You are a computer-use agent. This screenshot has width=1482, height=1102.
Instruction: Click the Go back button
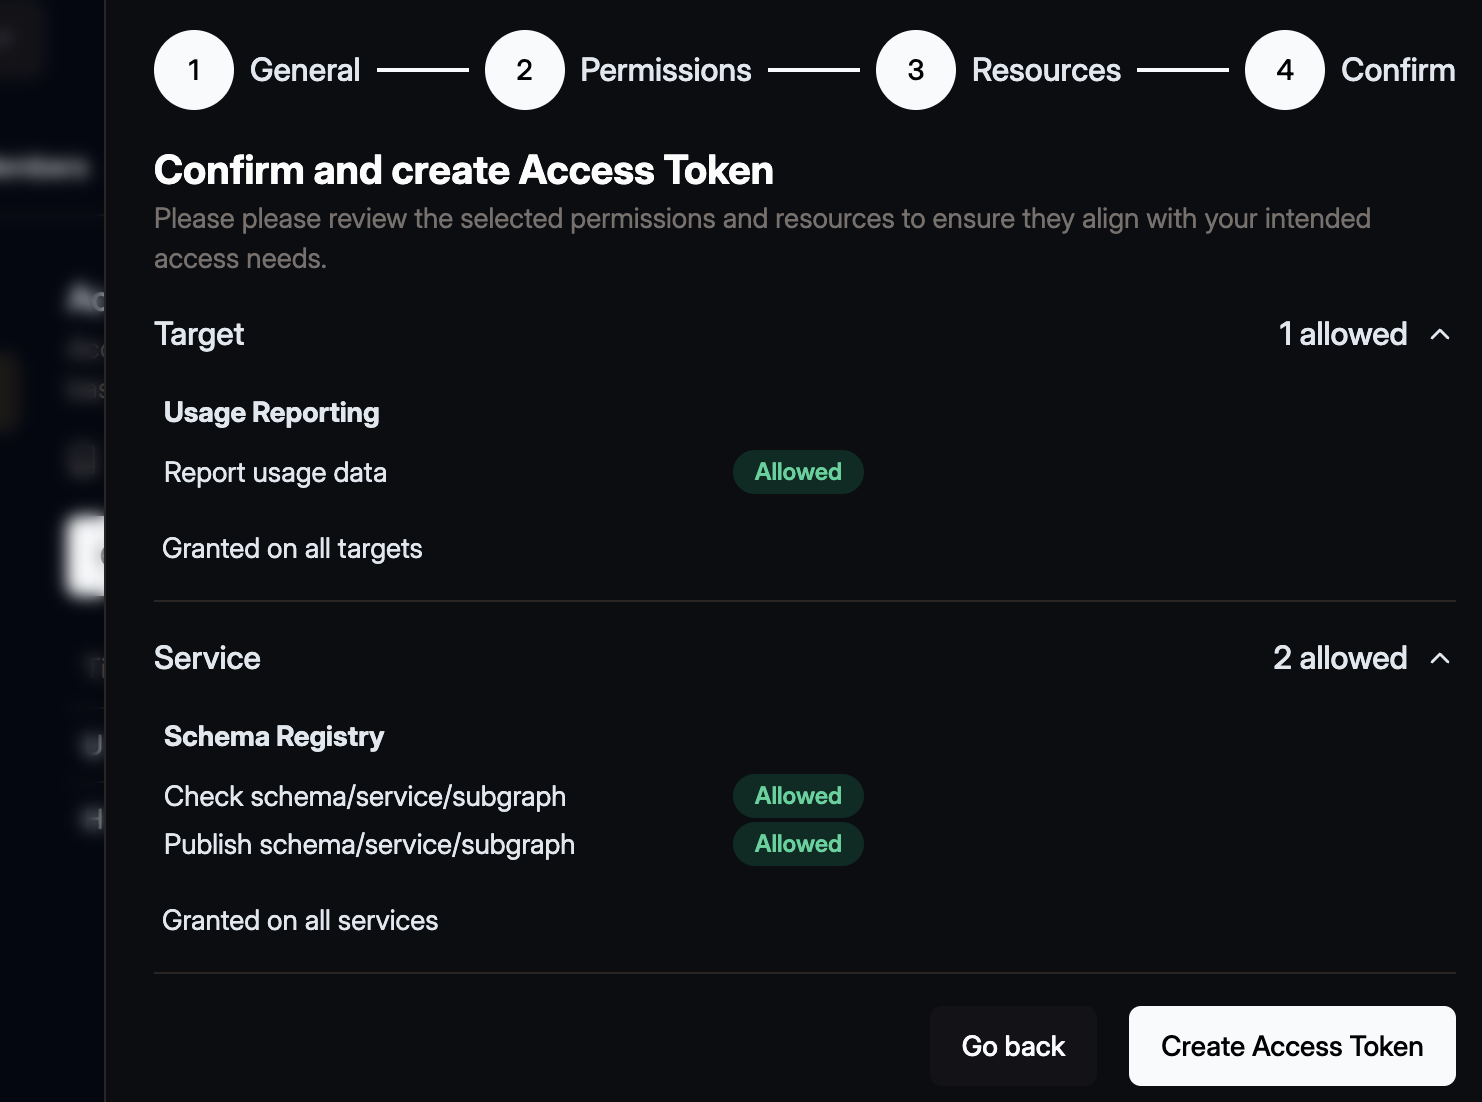(x=1013, y=1045)
